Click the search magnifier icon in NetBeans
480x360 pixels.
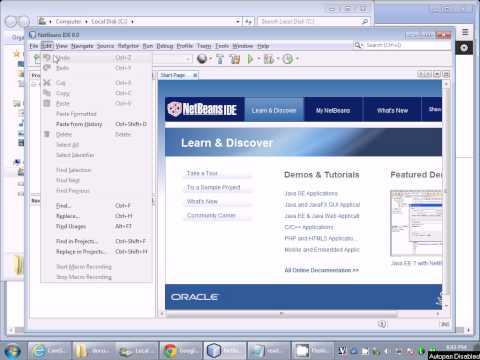pos(358,45)
